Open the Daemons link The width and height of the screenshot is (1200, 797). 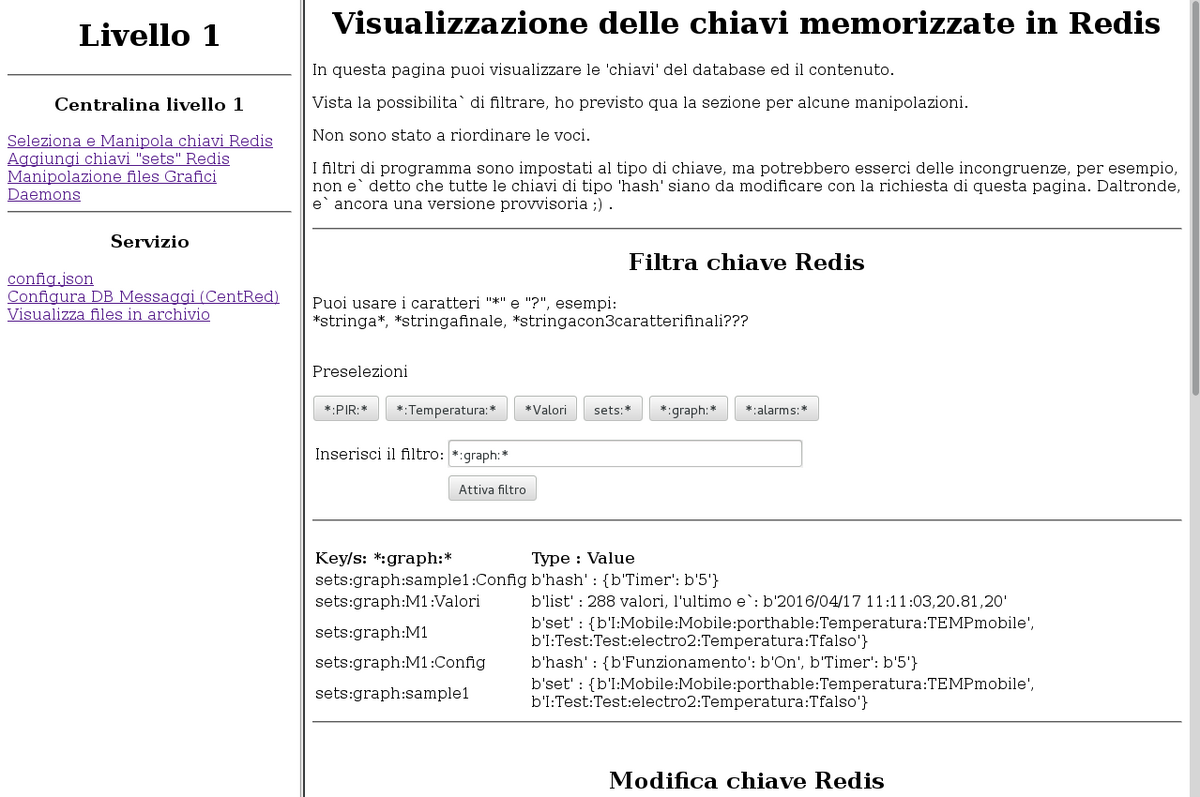pos(44,195)
